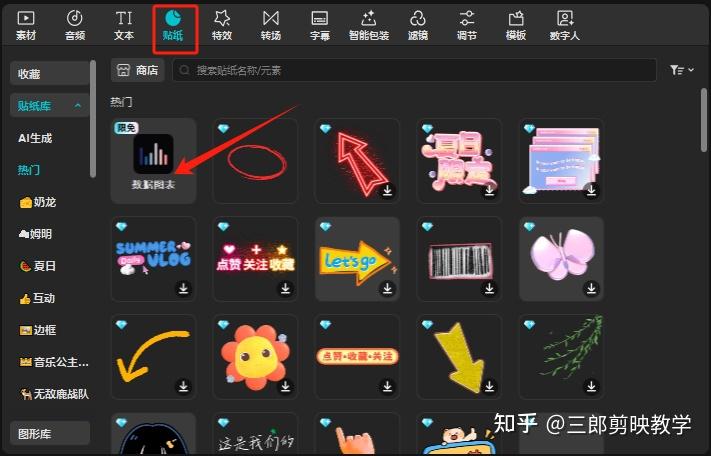Download the neon 点赞关注收藏 sticker
Screen dimensions: 711x456
tap(285, 288)
